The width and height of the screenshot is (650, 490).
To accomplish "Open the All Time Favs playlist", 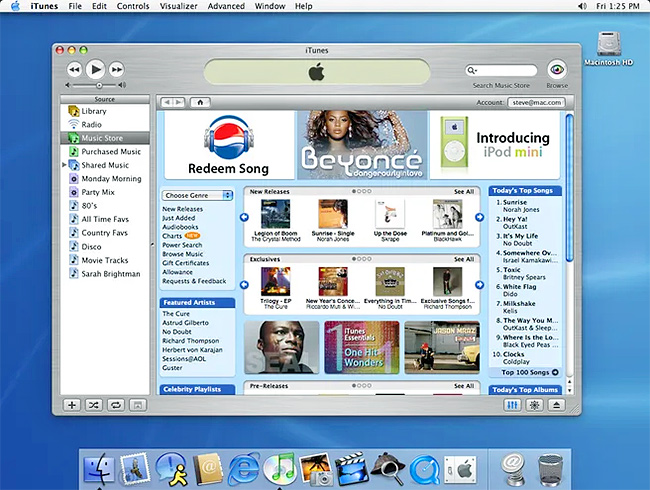I will pos(105,219).
